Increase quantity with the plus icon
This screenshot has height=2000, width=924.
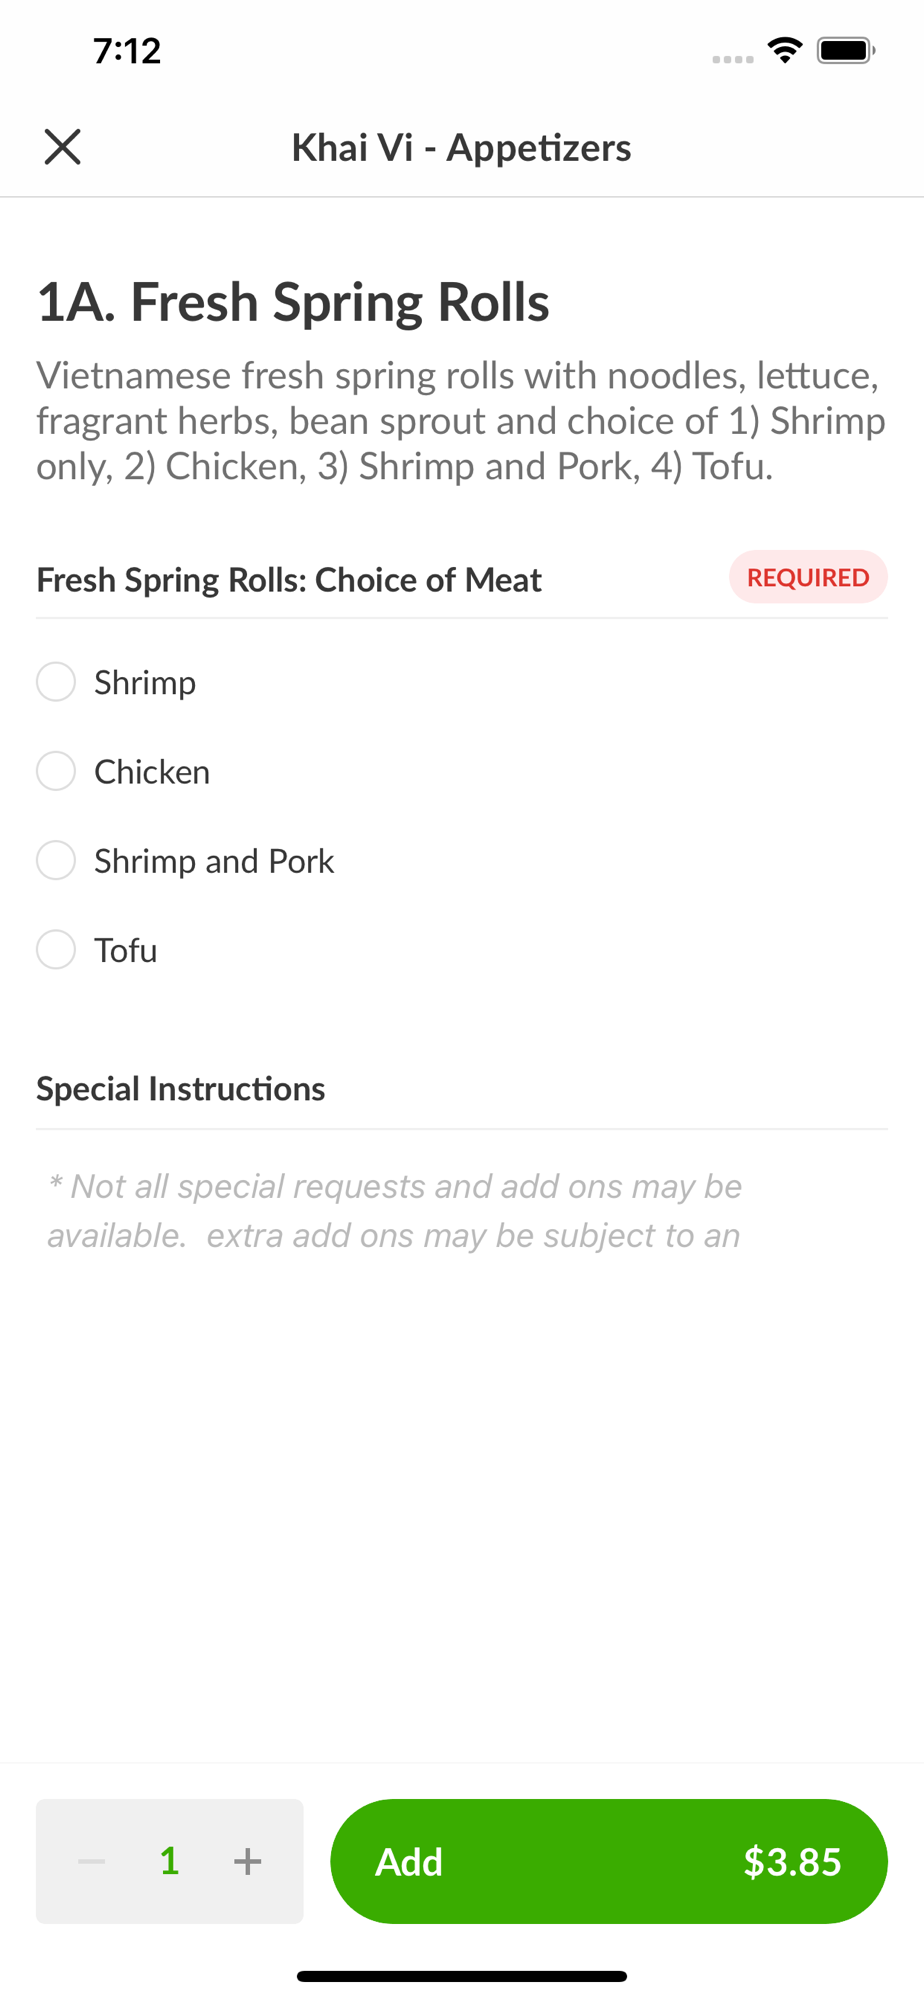click(247, 1861)
